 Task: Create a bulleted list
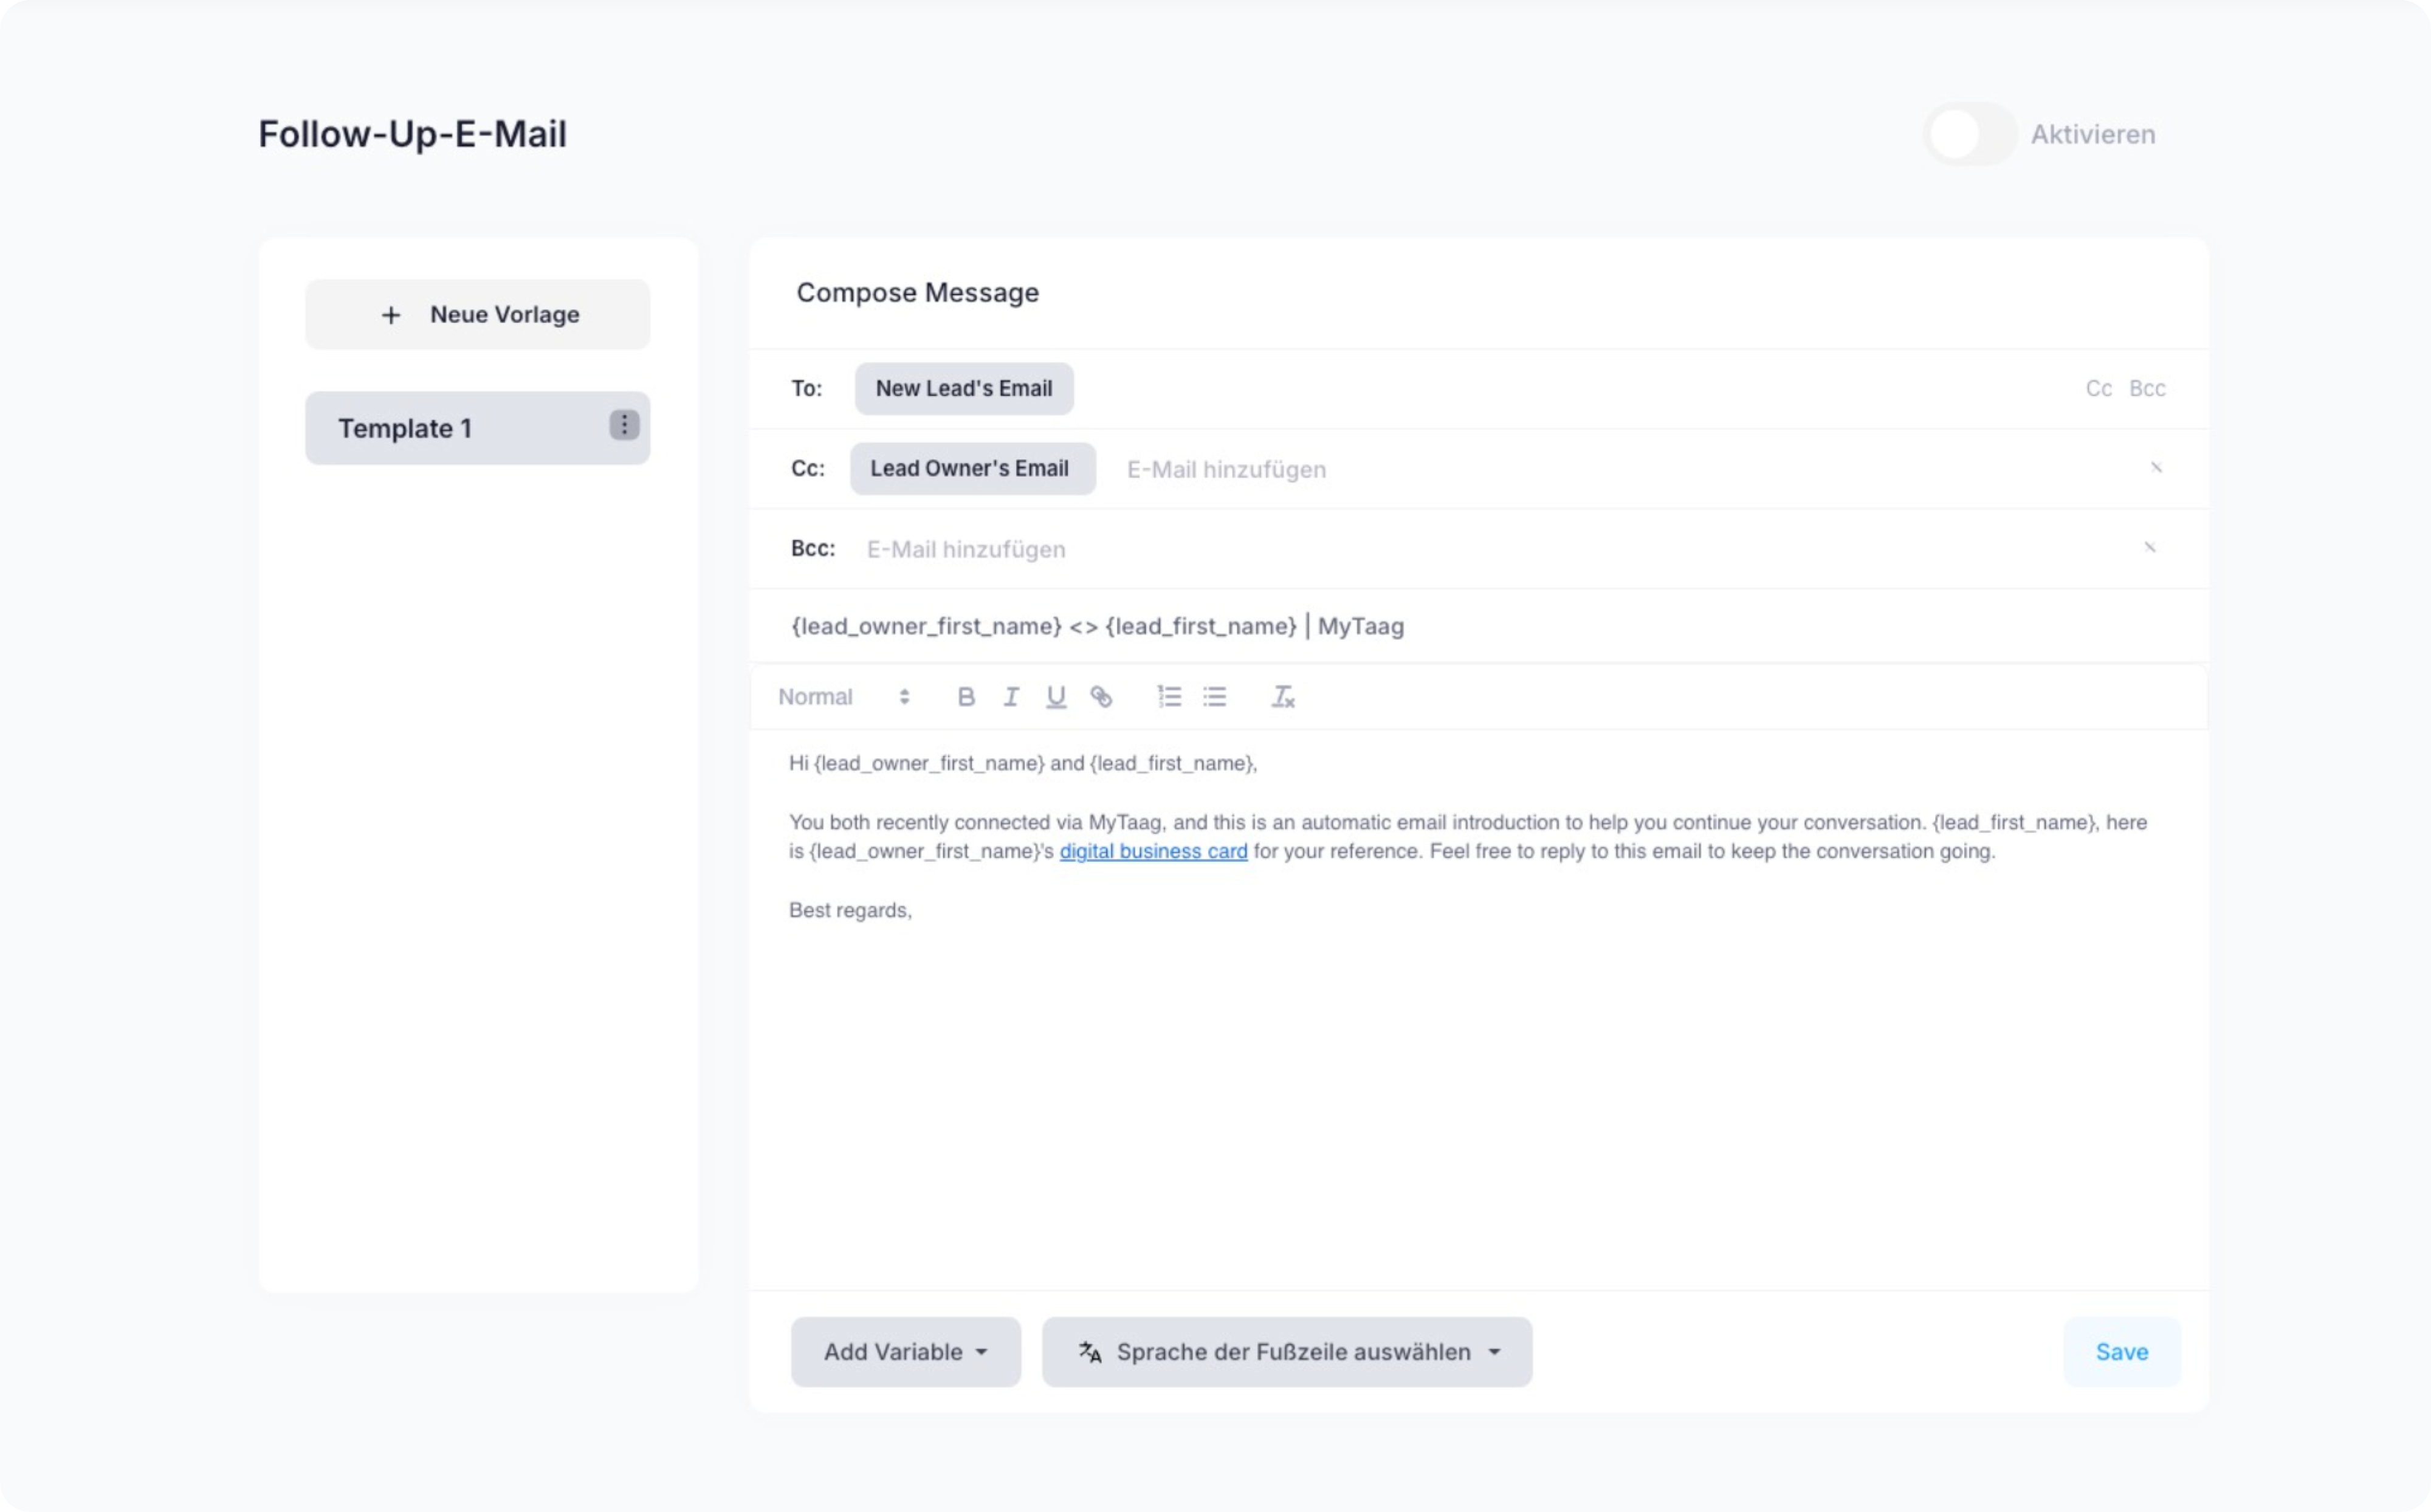click(x=1214, y=697)
